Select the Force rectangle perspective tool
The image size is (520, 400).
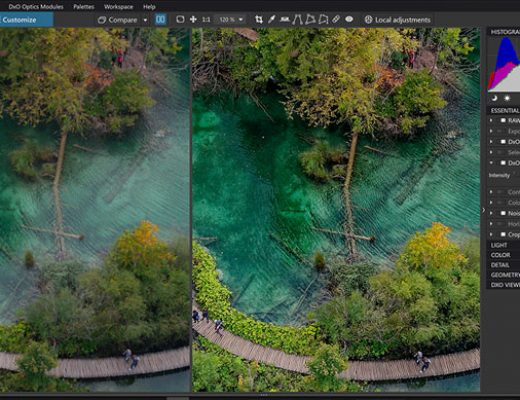tap(310, 19)
